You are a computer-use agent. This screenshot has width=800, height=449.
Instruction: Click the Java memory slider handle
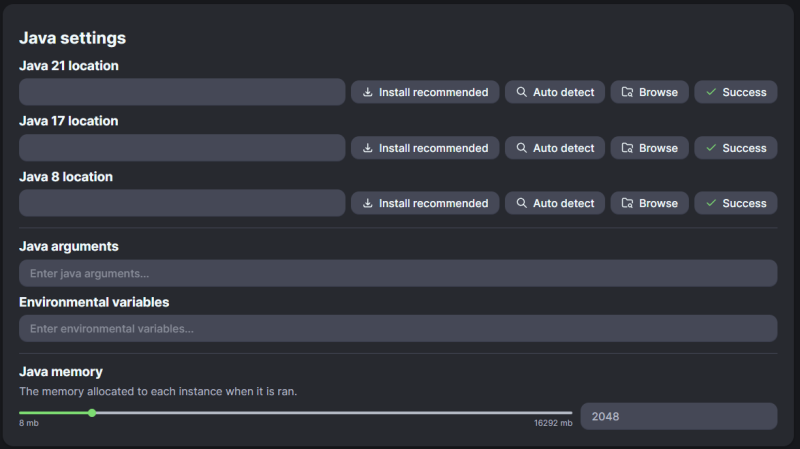pos(92,412)
